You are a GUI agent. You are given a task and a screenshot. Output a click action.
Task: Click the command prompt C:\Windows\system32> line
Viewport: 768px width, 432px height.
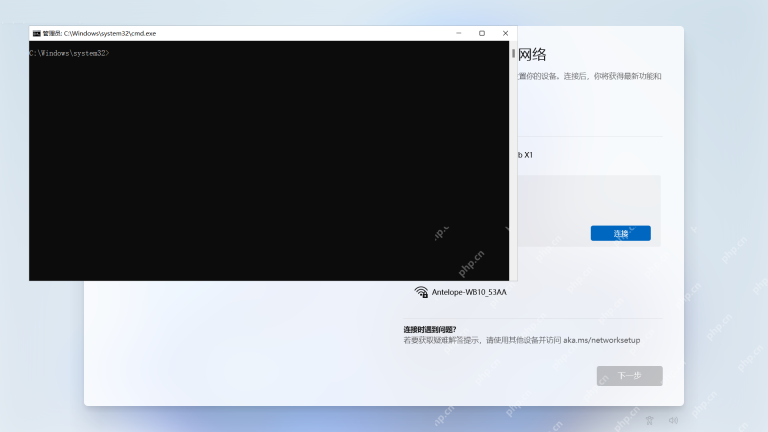click(69, 53)
